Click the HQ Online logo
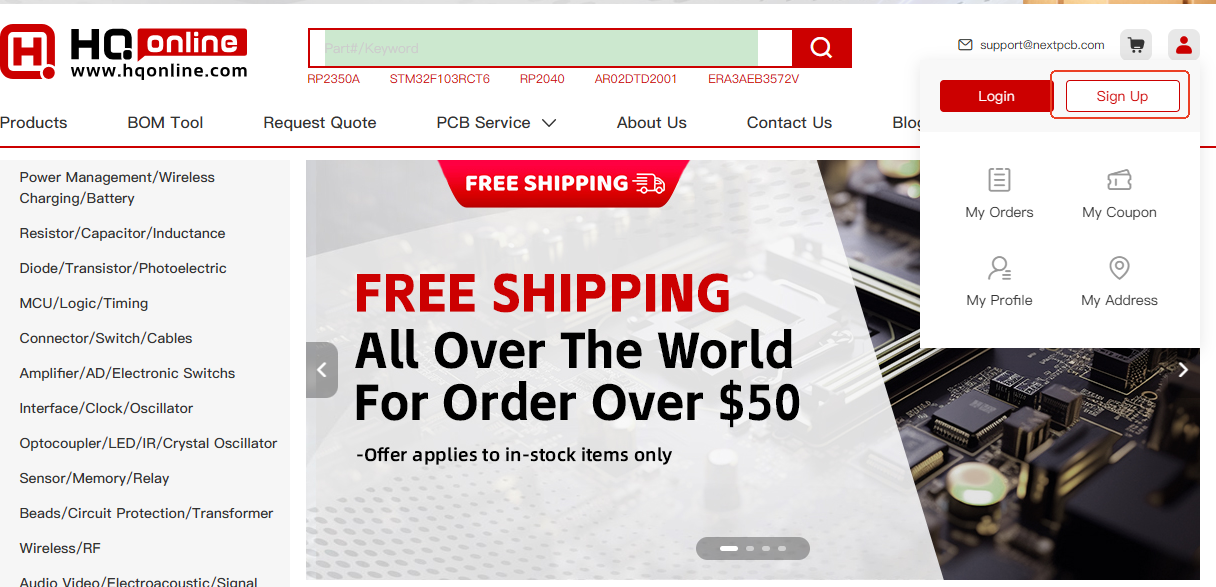The height and width of the screenshot is (587, 1216). coord(124,52)
